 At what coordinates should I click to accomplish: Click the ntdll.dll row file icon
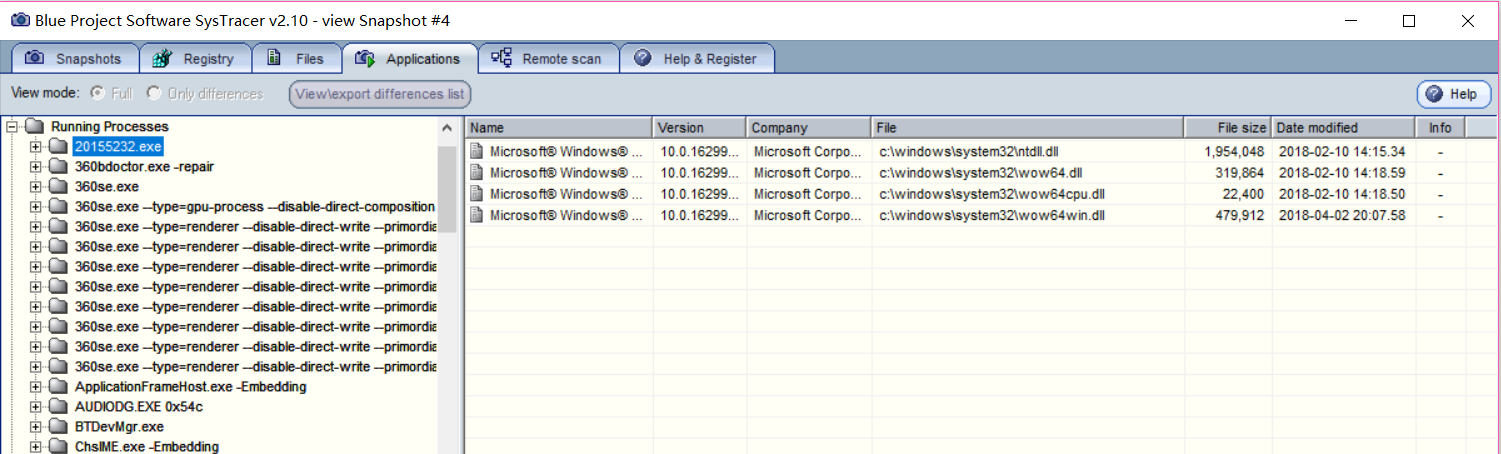pos(477,152)
